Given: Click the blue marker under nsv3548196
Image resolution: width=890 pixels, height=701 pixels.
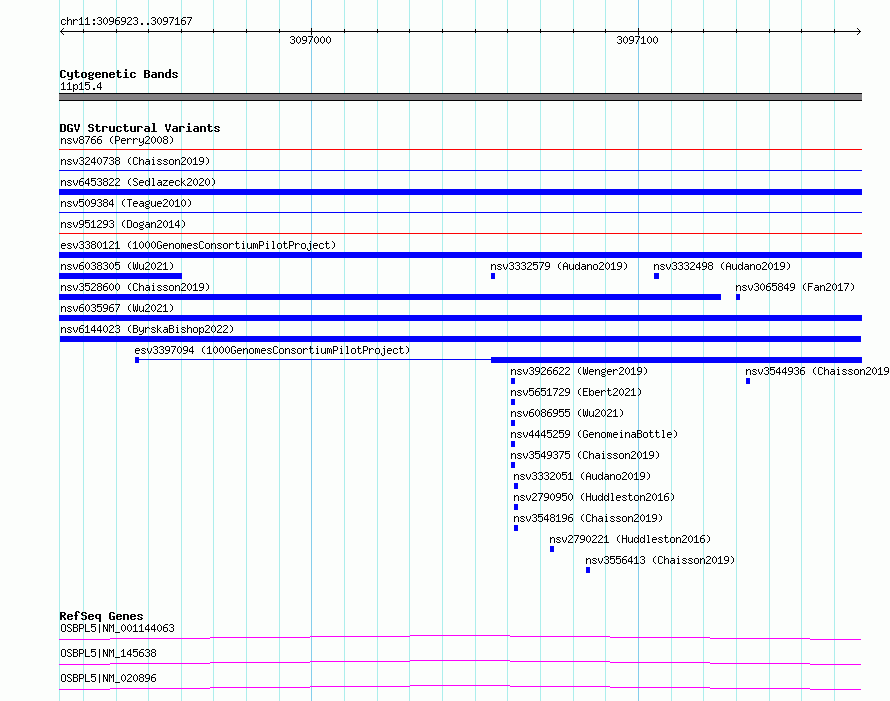Looking at the screenshot, I should coord(515,528).
